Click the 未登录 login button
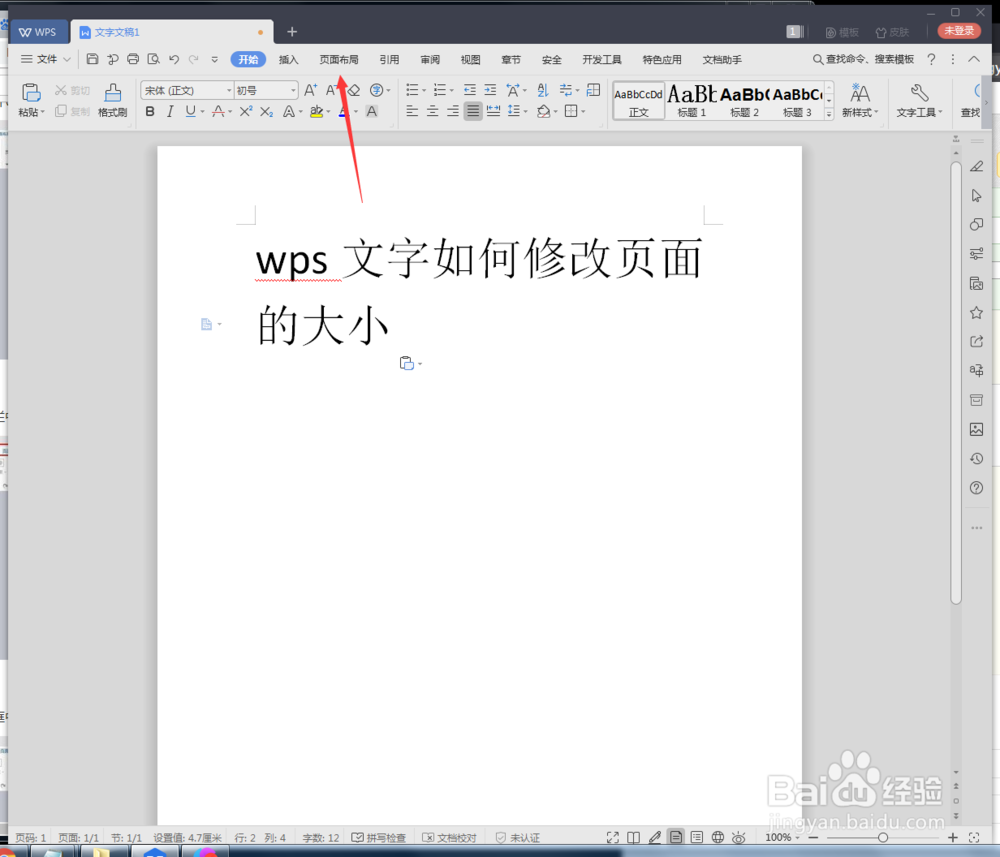The width and height of the screenshot is (1000, 857). point(959,31)
